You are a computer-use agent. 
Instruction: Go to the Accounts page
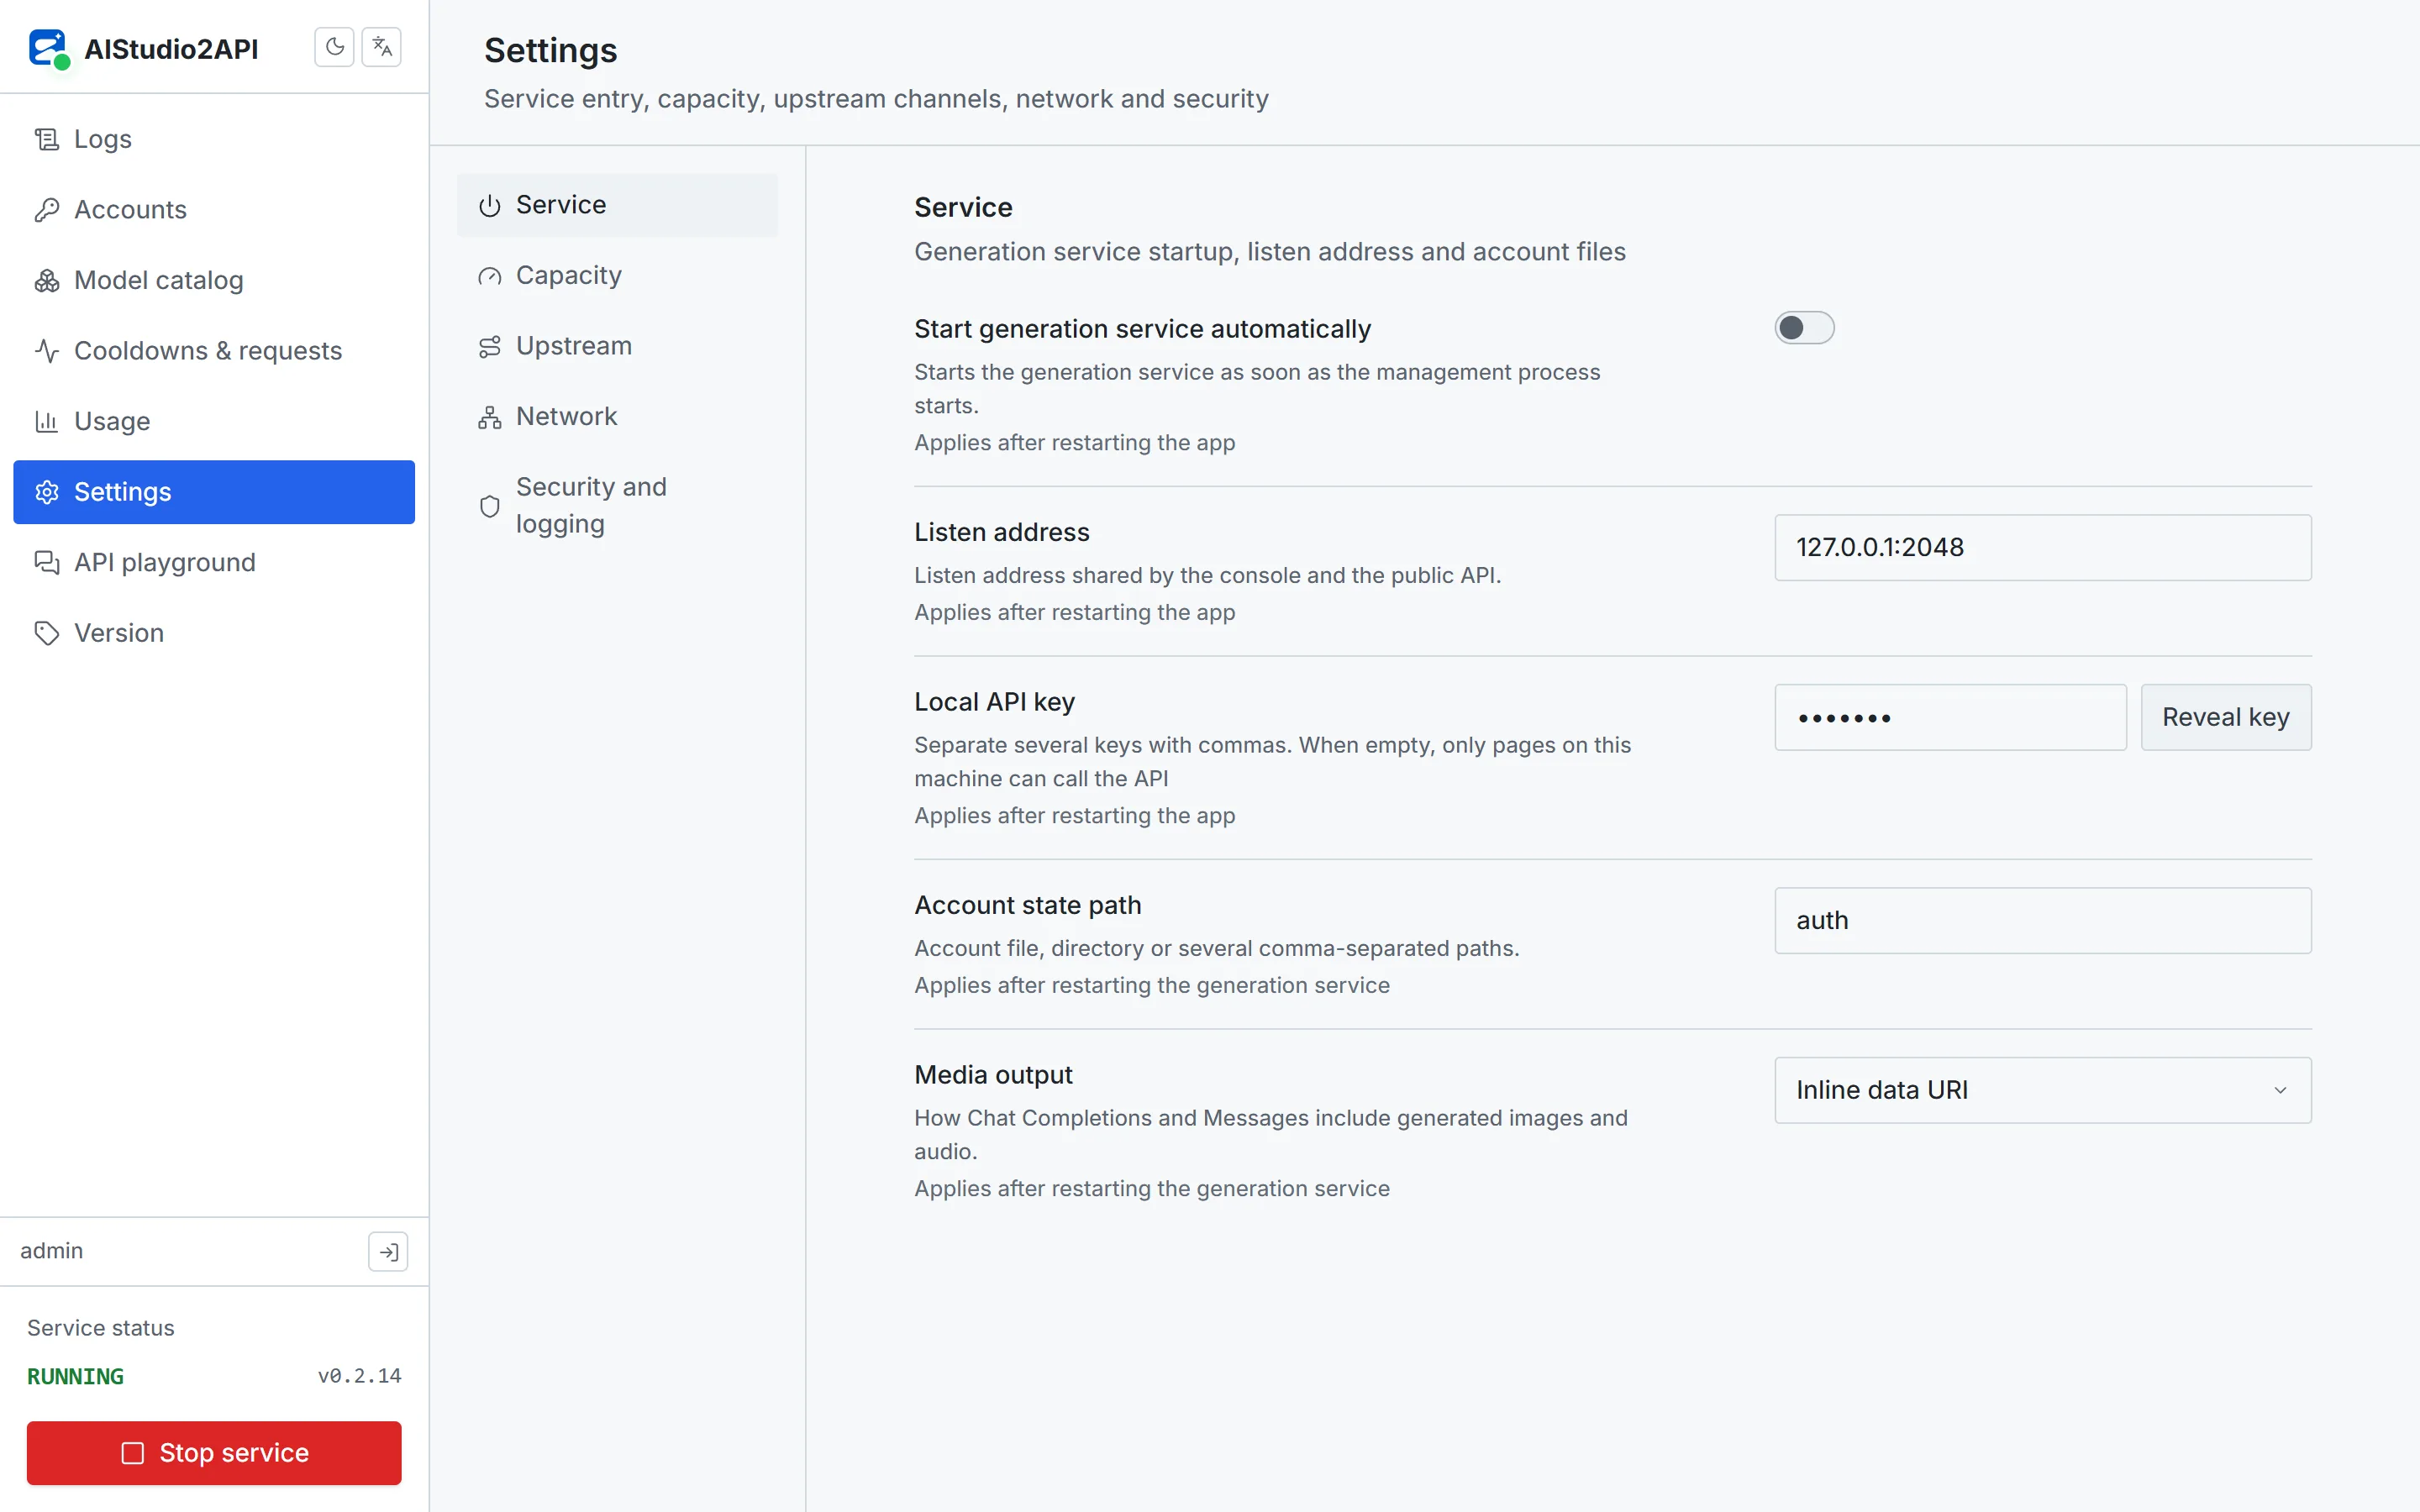click(214, 210)
